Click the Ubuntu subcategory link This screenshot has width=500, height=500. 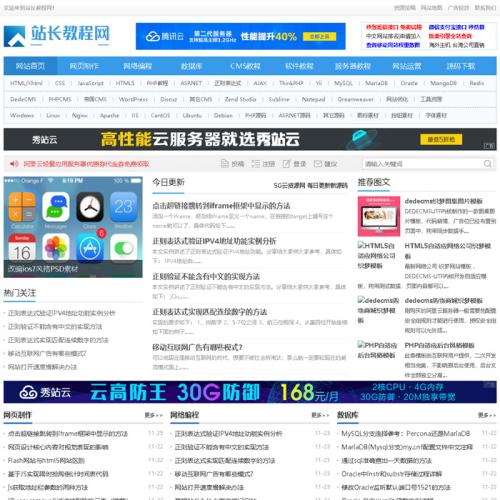pyautogui.click(x=192, y=115)
